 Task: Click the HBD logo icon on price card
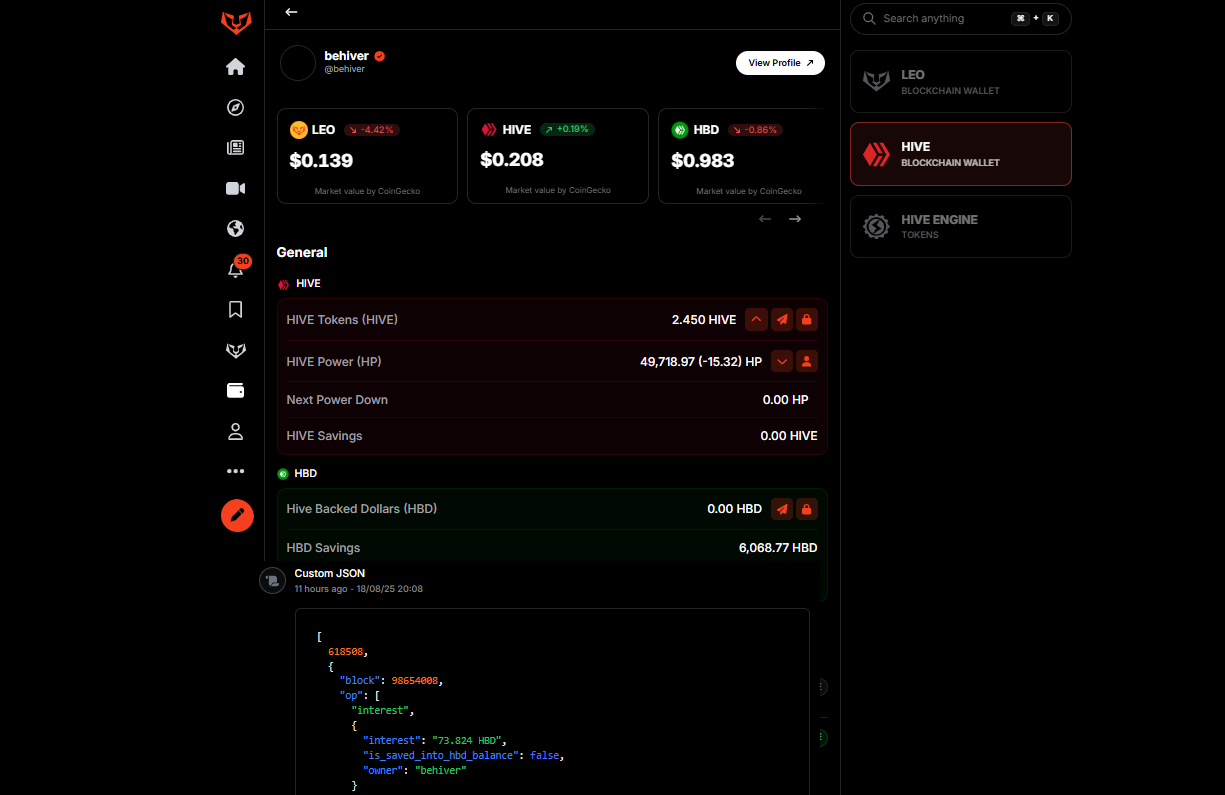(680, 130)
